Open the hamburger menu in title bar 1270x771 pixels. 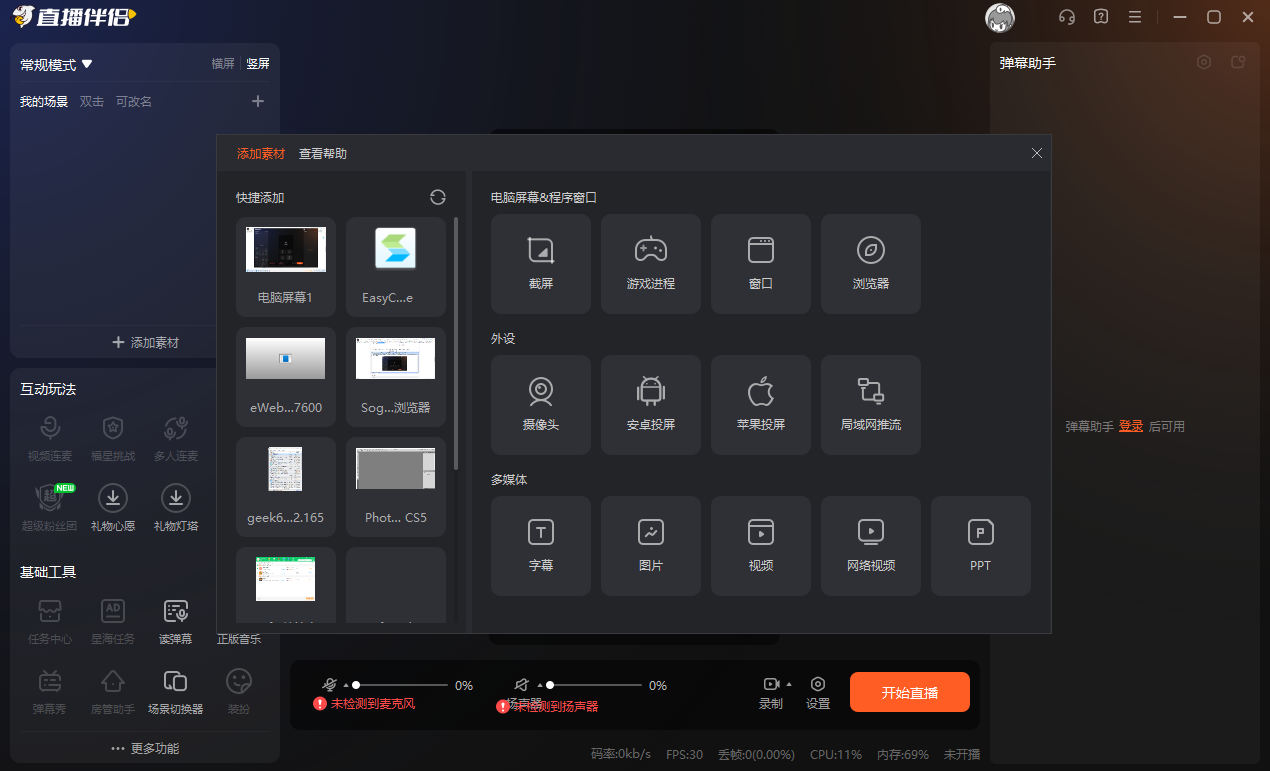1136,17
